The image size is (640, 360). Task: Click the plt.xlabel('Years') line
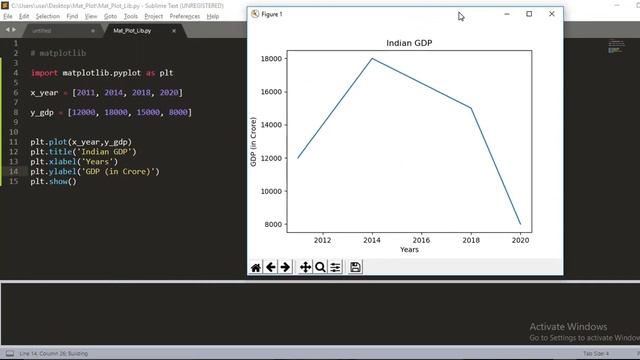(74, 162)
